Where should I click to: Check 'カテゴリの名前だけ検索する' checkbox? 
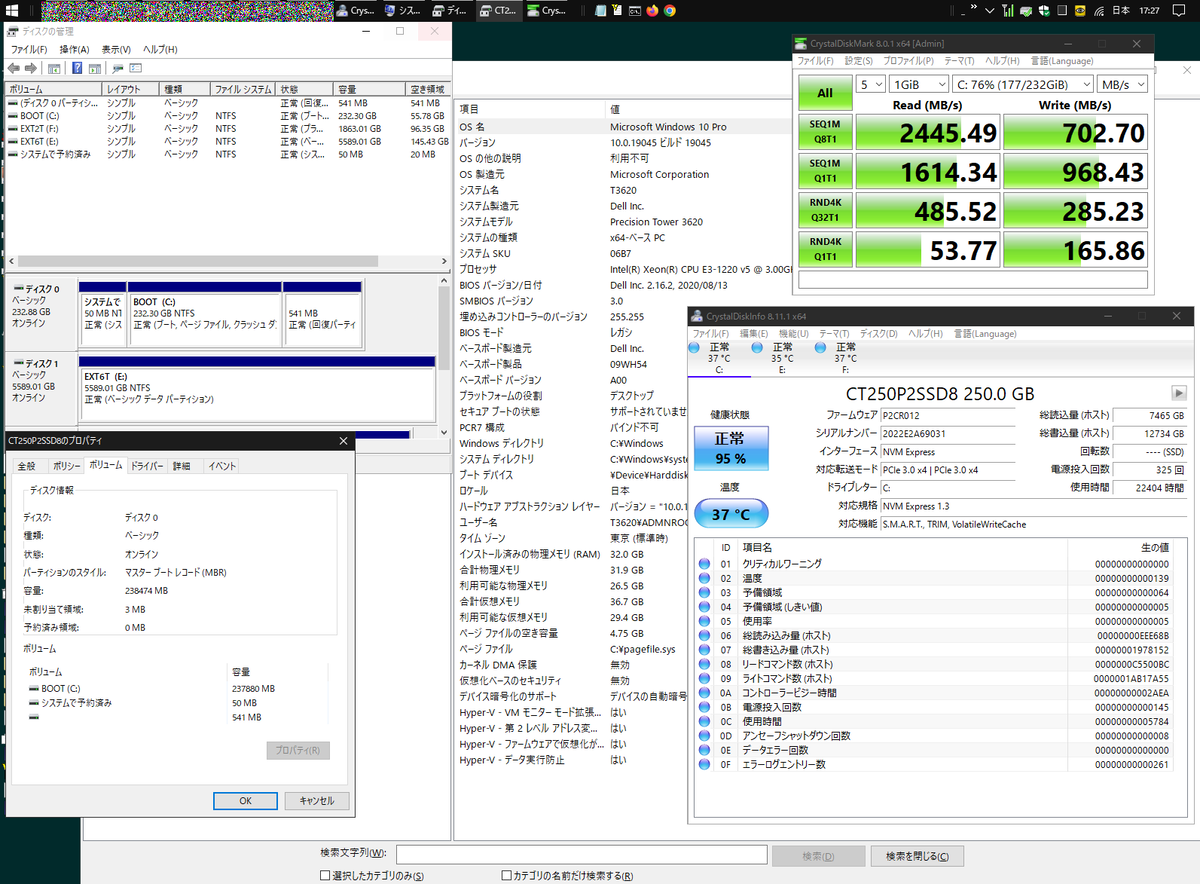tap(506, 876)
